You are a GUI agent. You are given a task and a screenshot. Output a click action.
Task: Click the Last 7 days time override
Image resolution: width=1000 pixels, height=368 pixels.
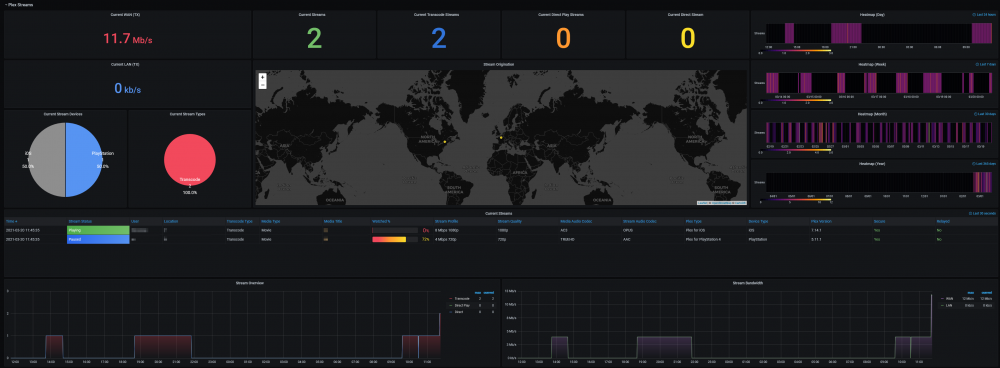click(x=985, y=64)
